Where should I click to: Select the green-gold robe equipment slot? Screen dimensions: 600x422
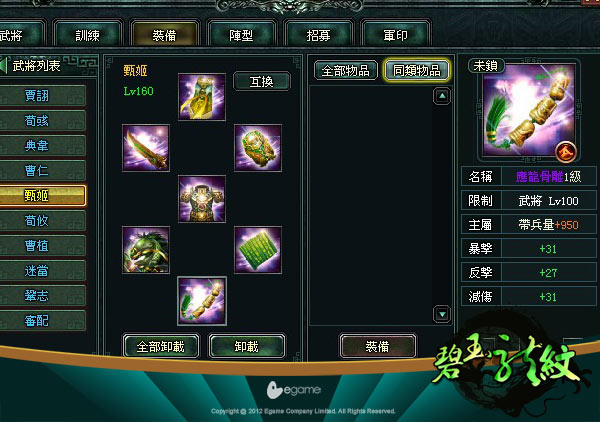tap(202, 97)
